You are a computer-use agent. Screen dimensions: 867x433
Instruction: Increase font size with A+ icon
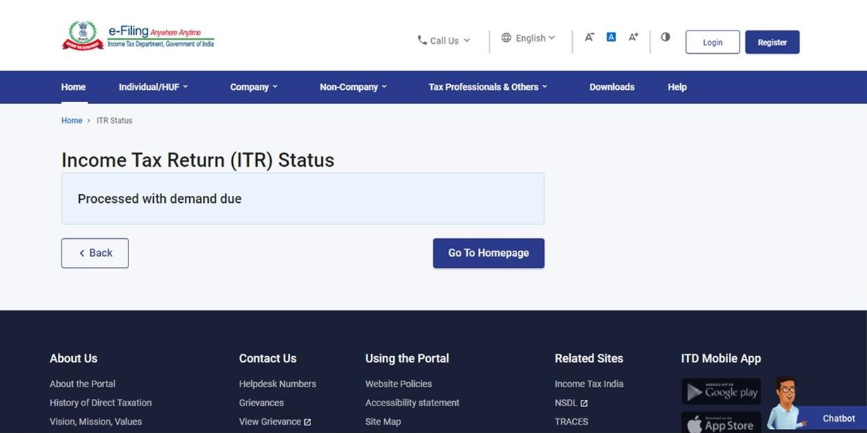click(633, 37)
